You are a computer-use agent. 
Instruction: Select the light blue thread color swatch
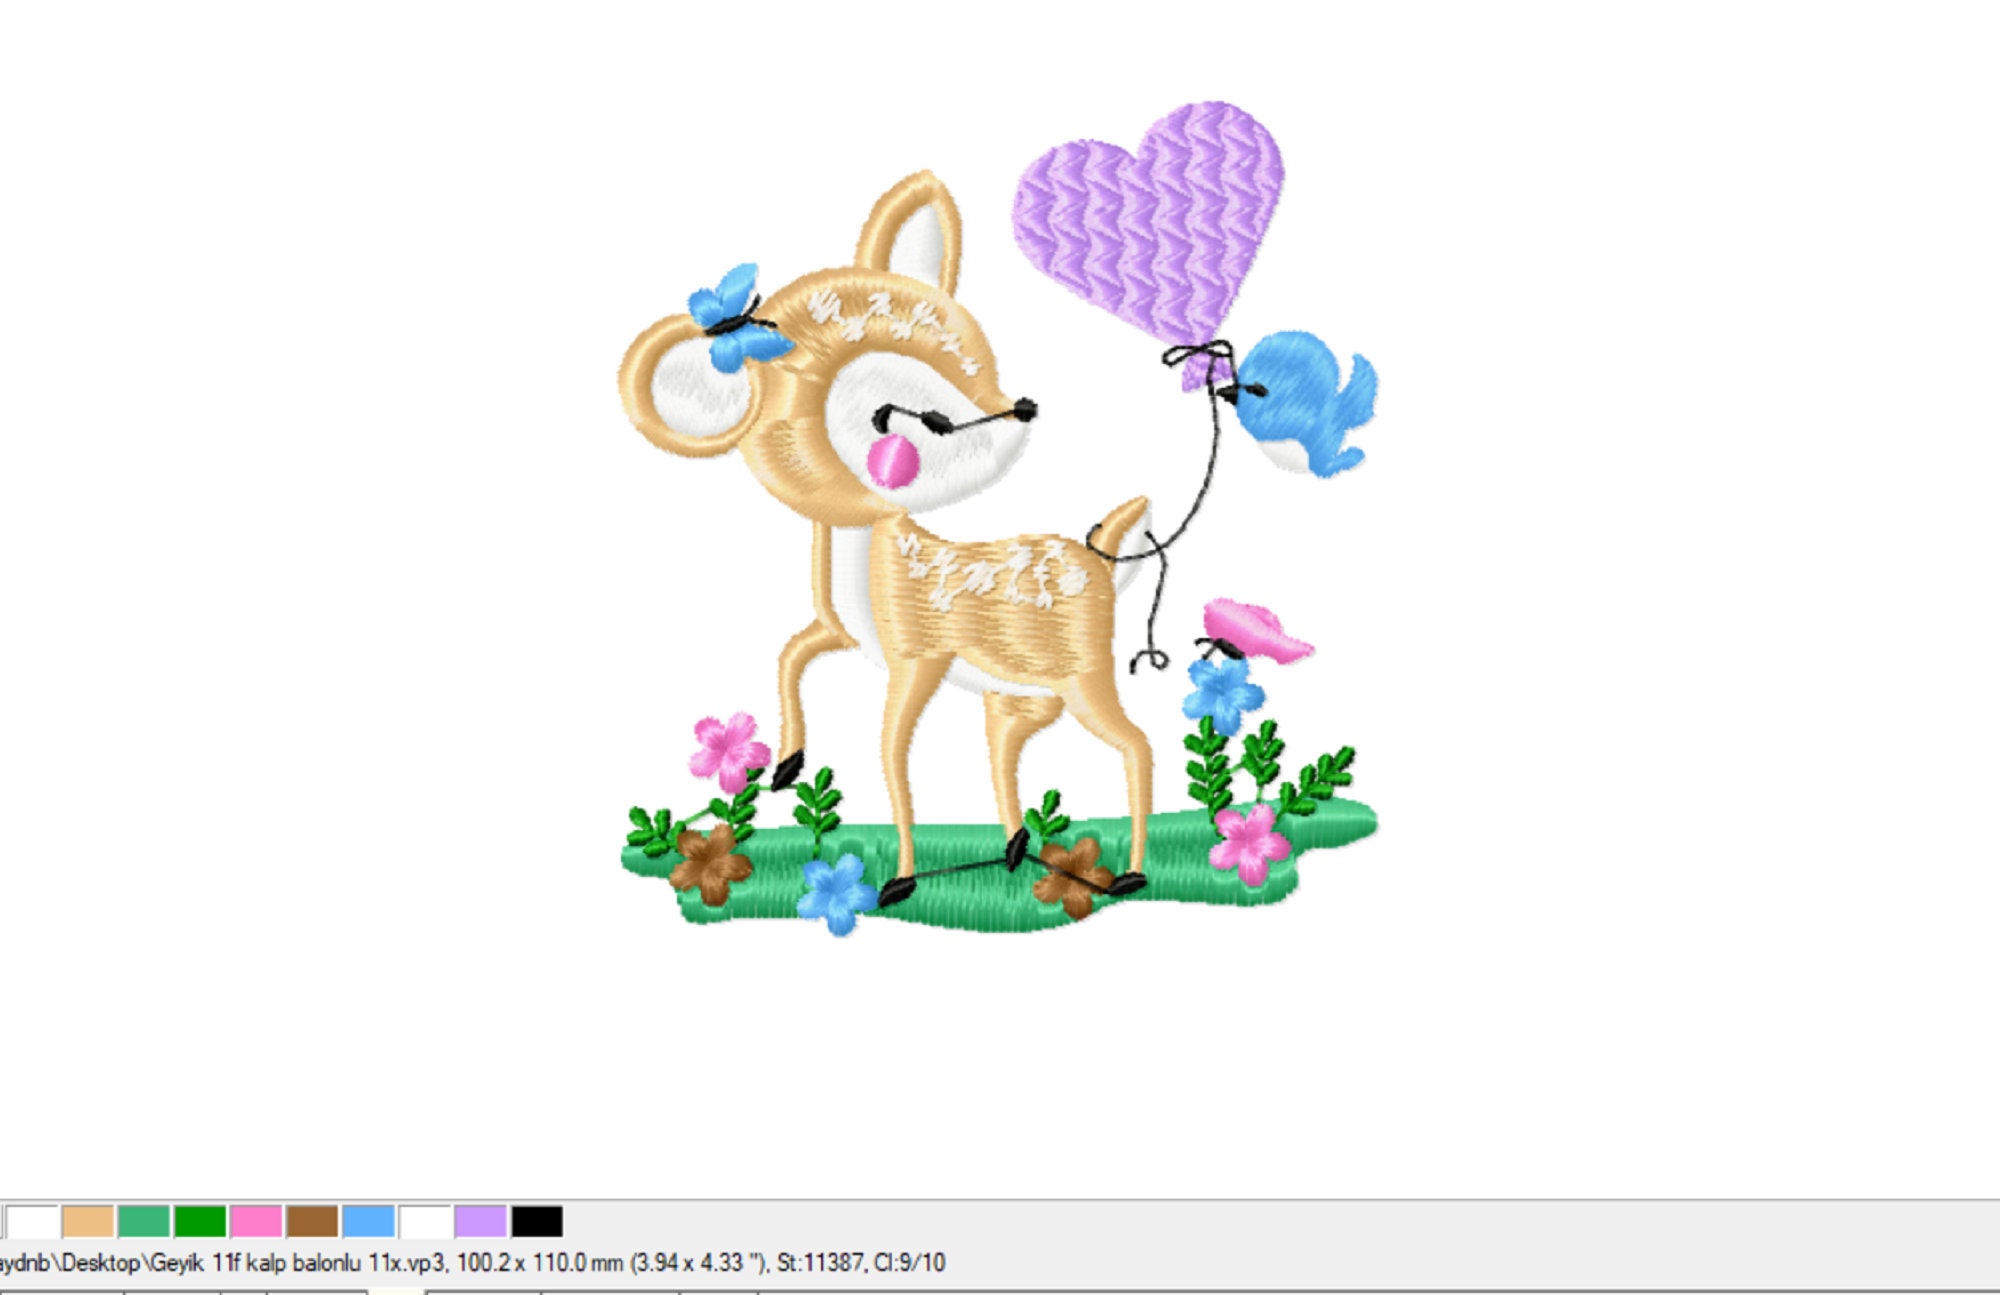(x=369, y=1220)
